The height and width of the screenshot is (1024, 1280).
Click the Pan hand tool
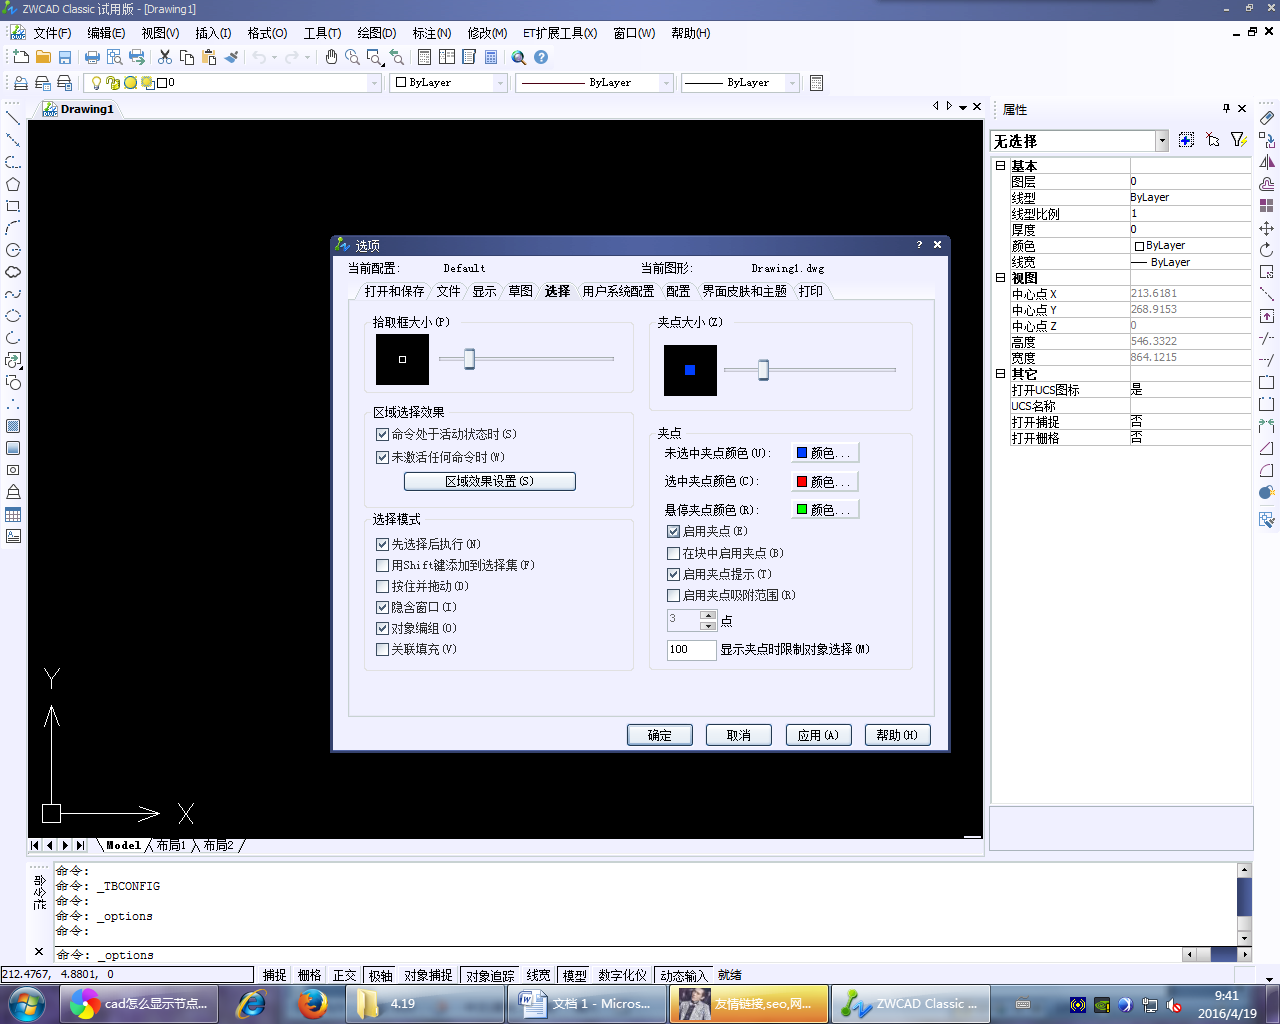click(x=331, y=57)
